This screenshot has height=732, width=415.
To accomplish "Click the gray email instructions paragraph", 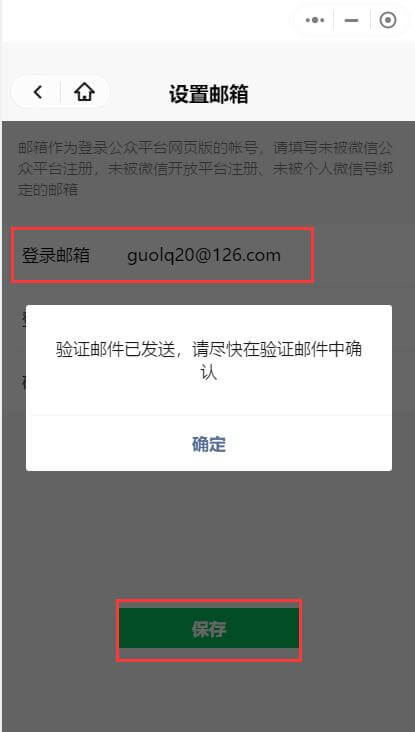I will (205, 169).
